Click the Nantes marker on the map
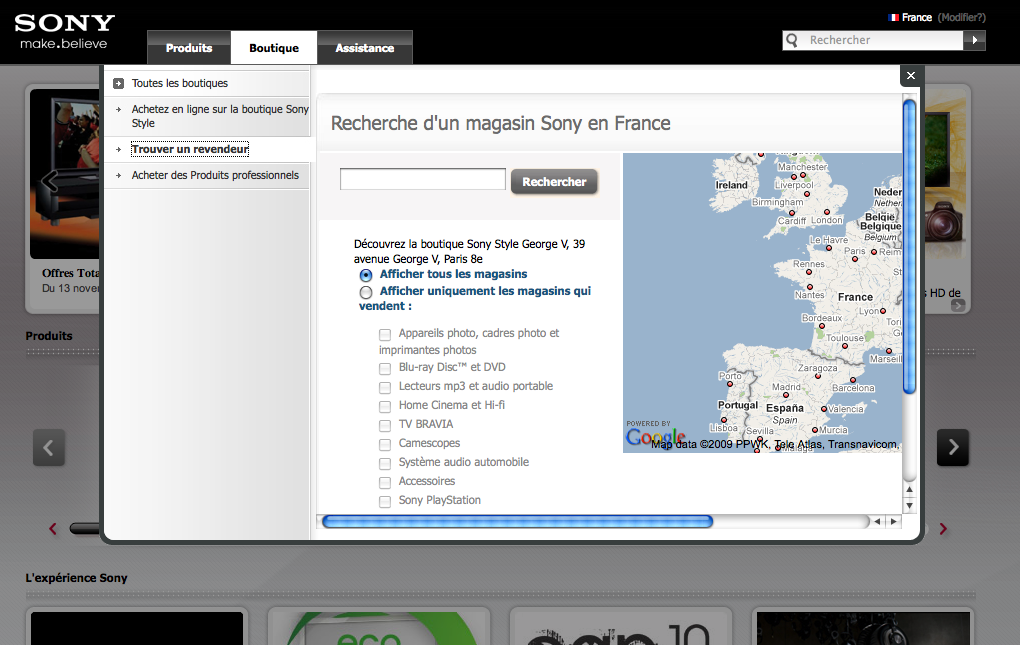 point(810,287)
